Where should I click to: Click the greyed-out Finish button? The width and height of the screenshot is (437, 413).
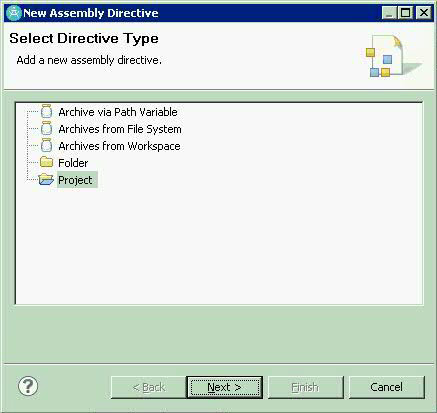[305, 387]
